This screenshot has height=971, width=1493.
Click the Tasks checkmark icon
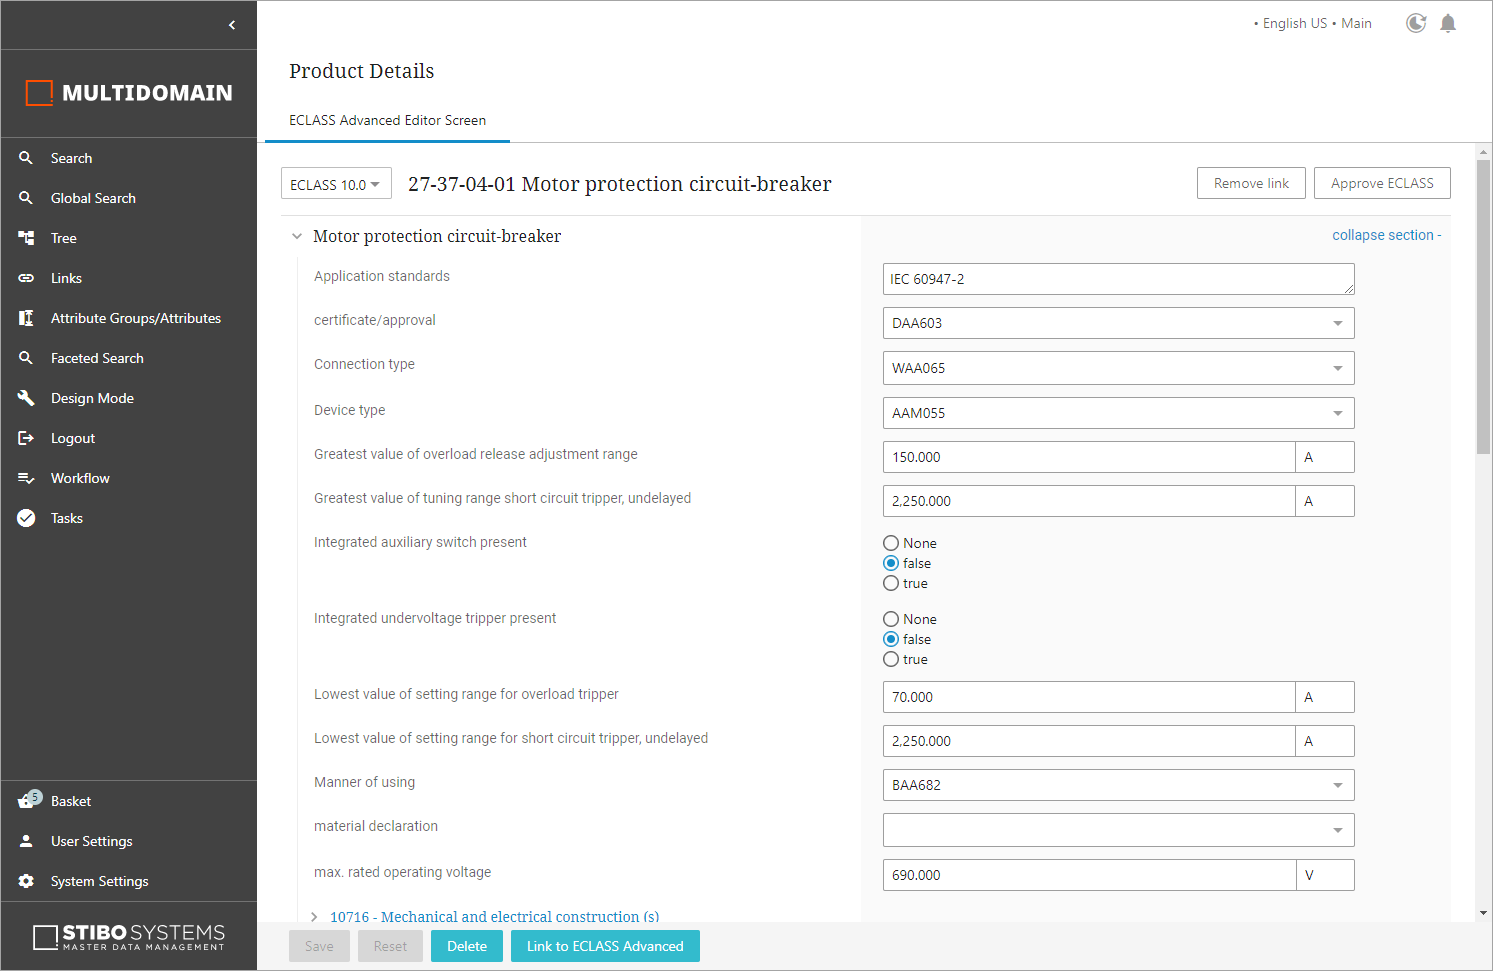coord(26,518)
